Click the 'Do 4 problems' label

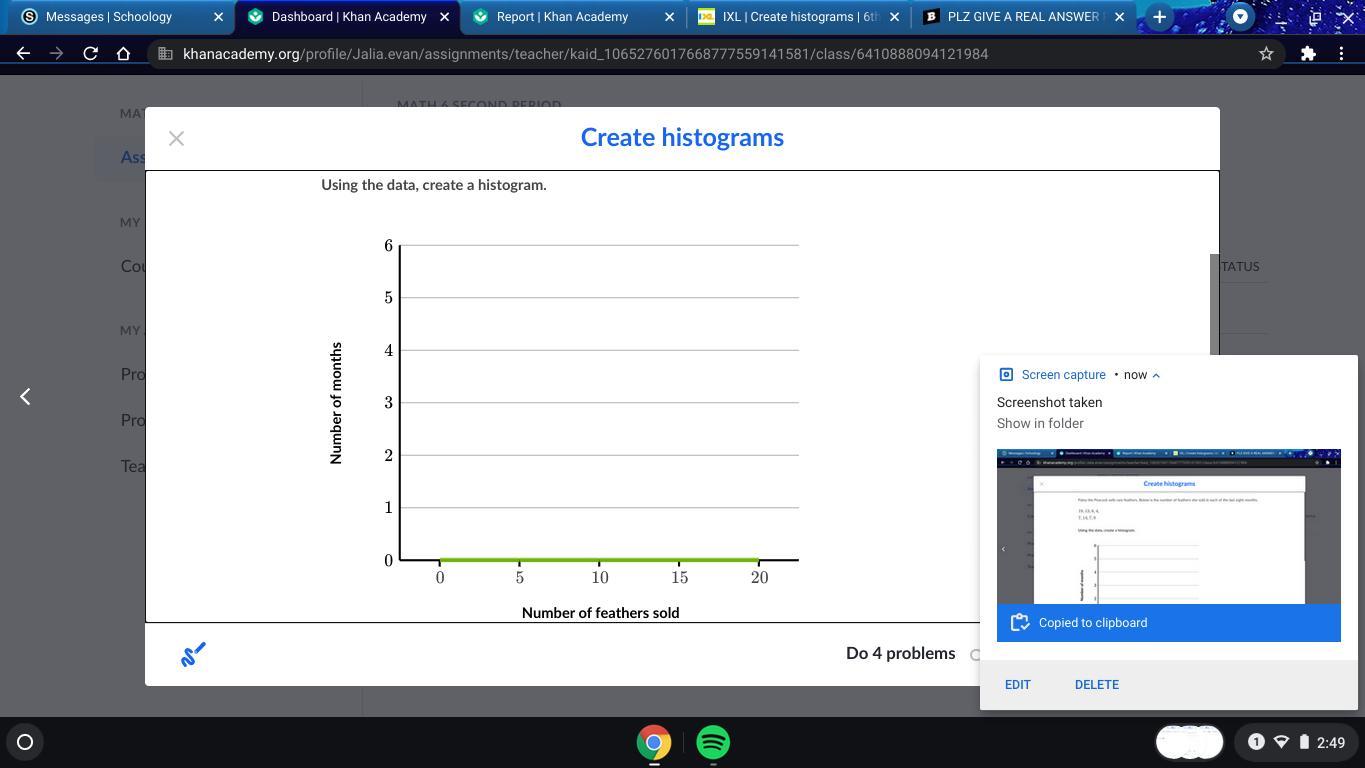900,654
